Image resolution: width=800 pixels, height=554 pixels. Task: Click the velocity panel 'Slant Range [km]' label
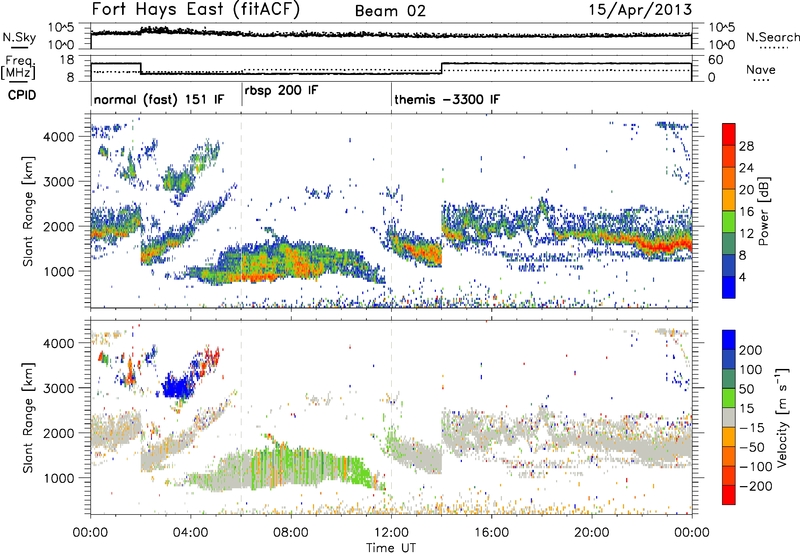[28, 417]
